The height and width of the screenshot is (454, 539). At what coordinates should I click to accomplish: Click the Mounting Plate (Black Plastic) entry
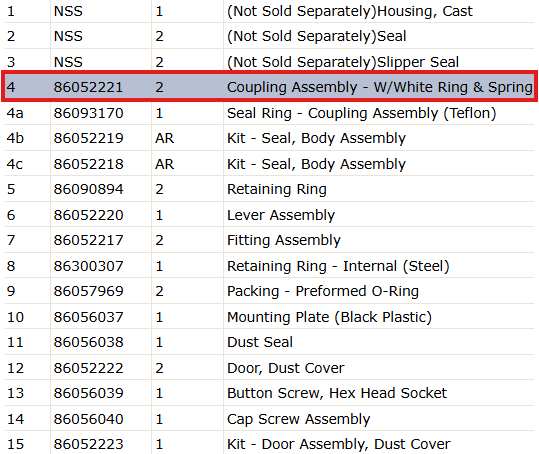329,317
